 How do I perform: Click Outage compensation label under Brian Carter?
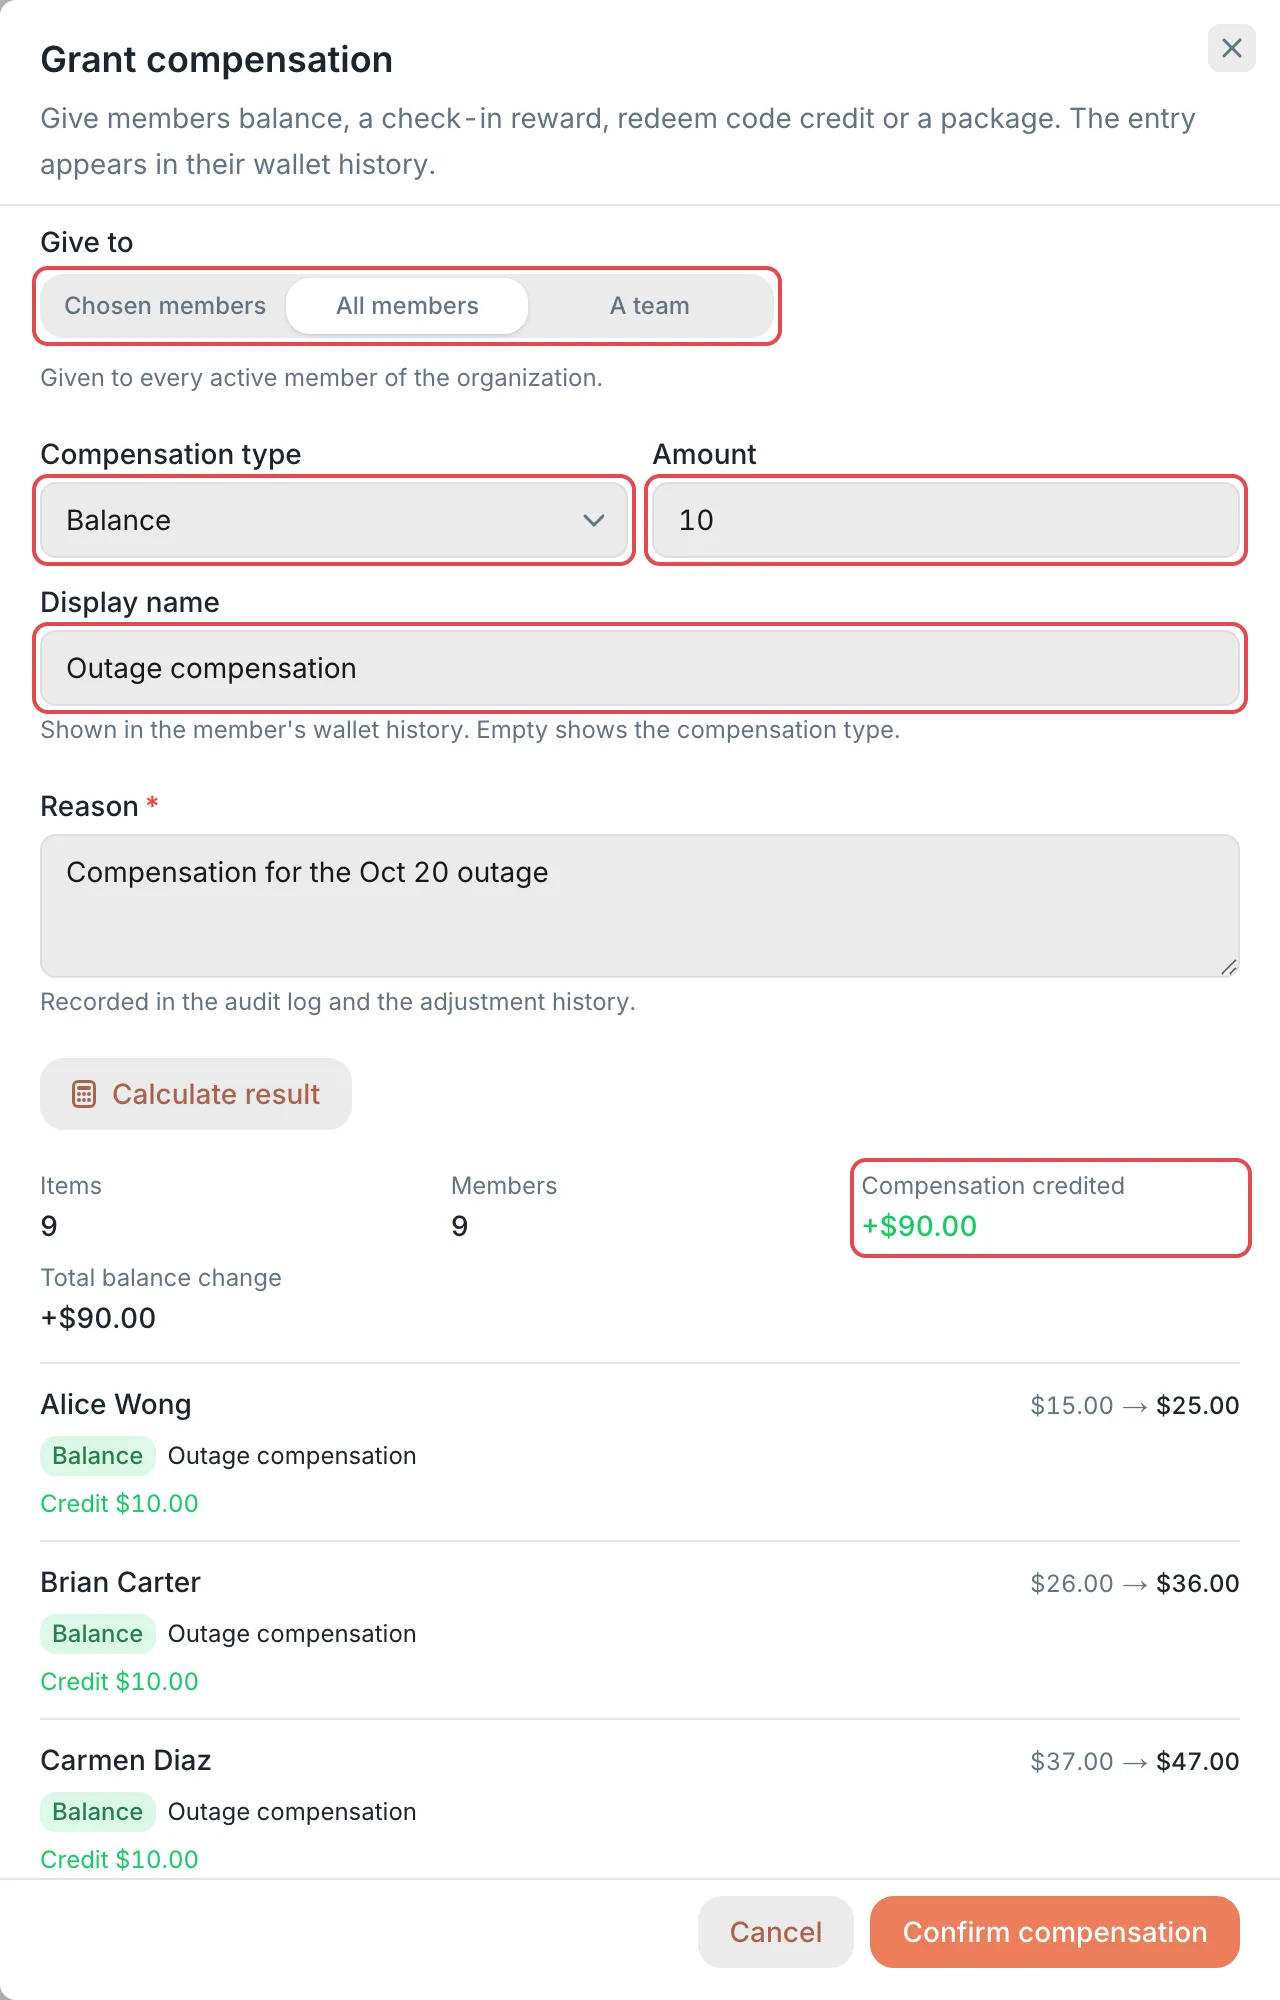[292, 1634]
